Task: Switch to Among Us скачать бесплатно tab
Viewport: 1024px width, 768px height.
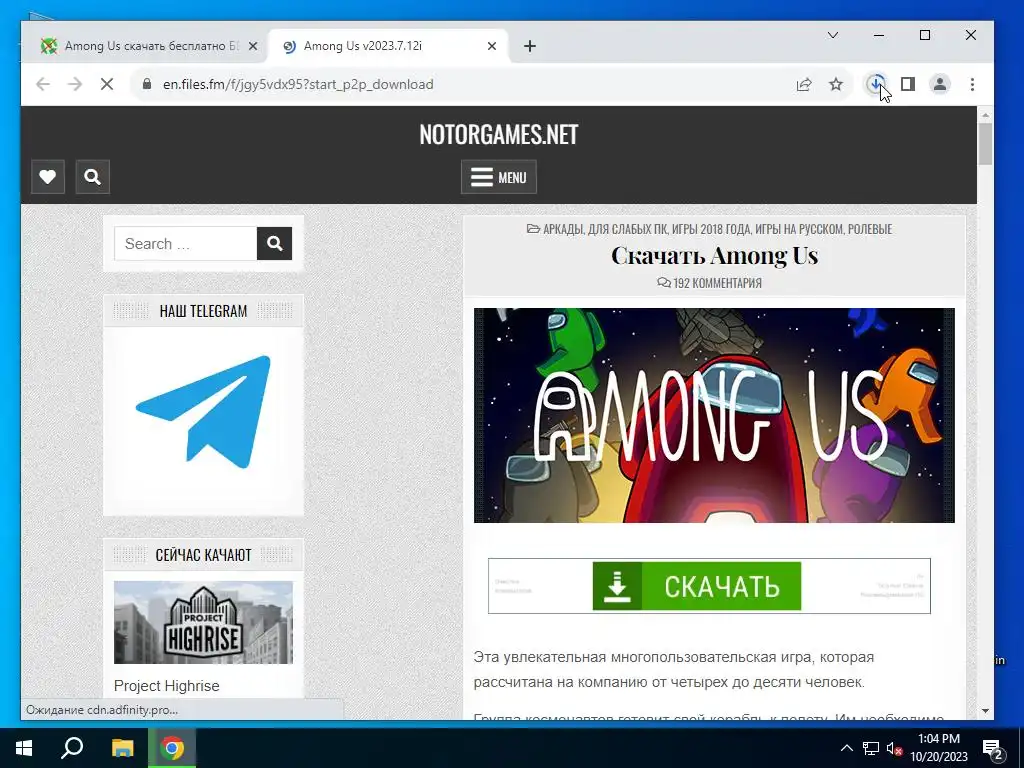Action: coord(144,46)
